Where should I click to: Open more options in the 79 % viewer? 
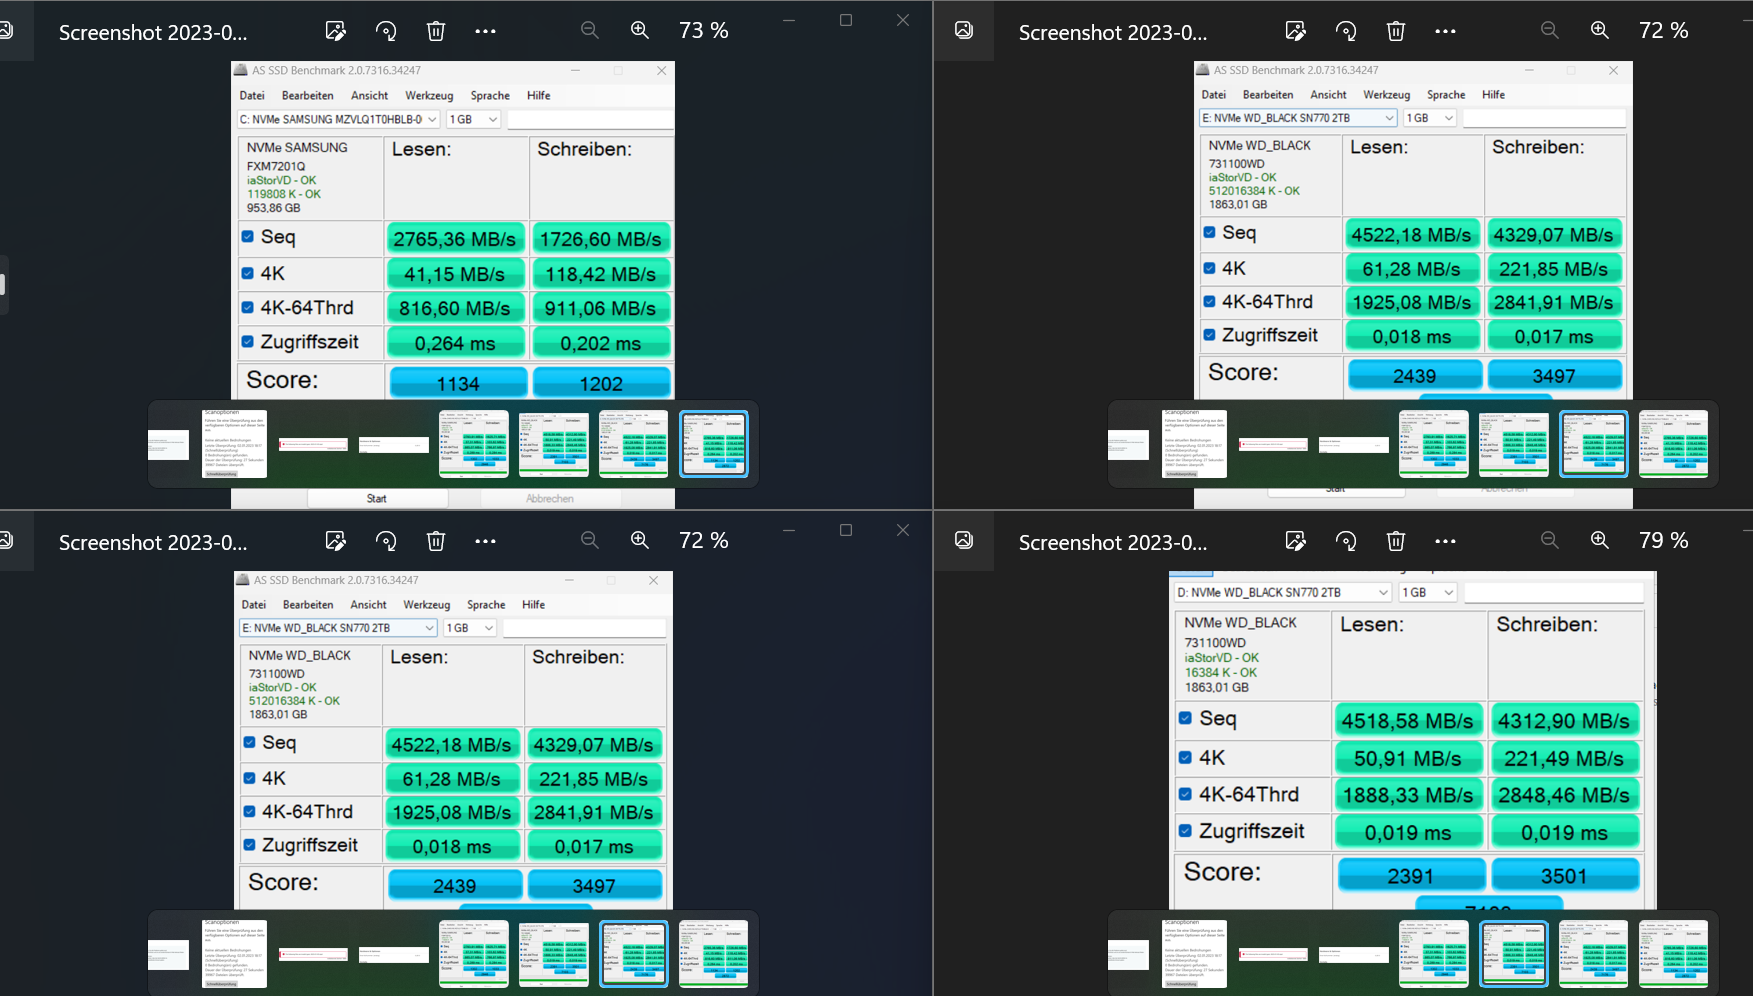1446,541
